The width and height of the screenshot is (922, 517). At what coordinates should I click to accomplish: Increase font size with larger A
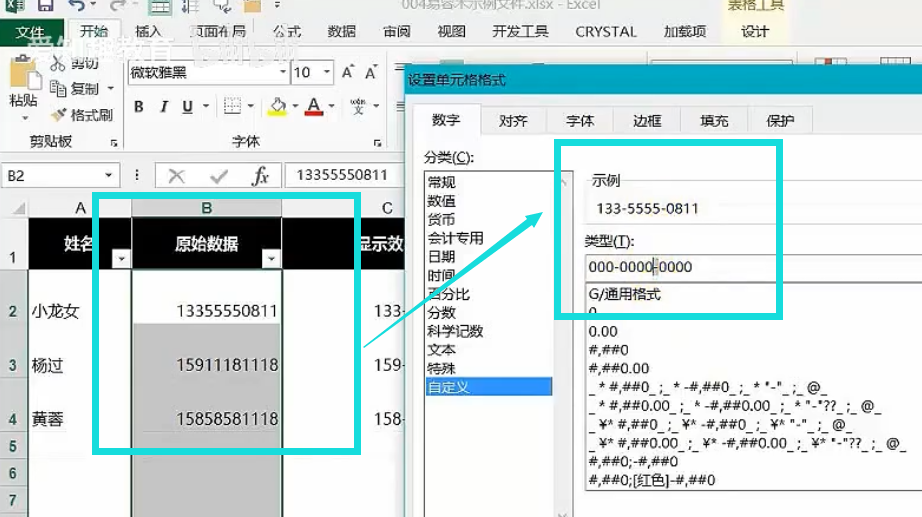coord(348,72)
